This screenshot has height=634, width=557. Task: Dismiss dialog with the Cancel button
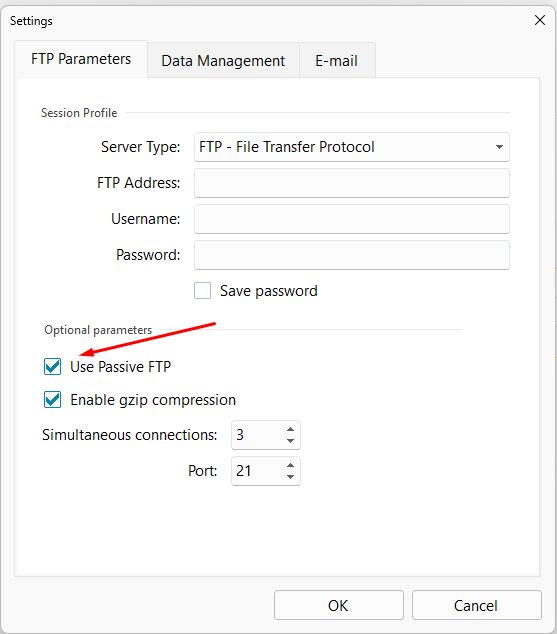477,605
